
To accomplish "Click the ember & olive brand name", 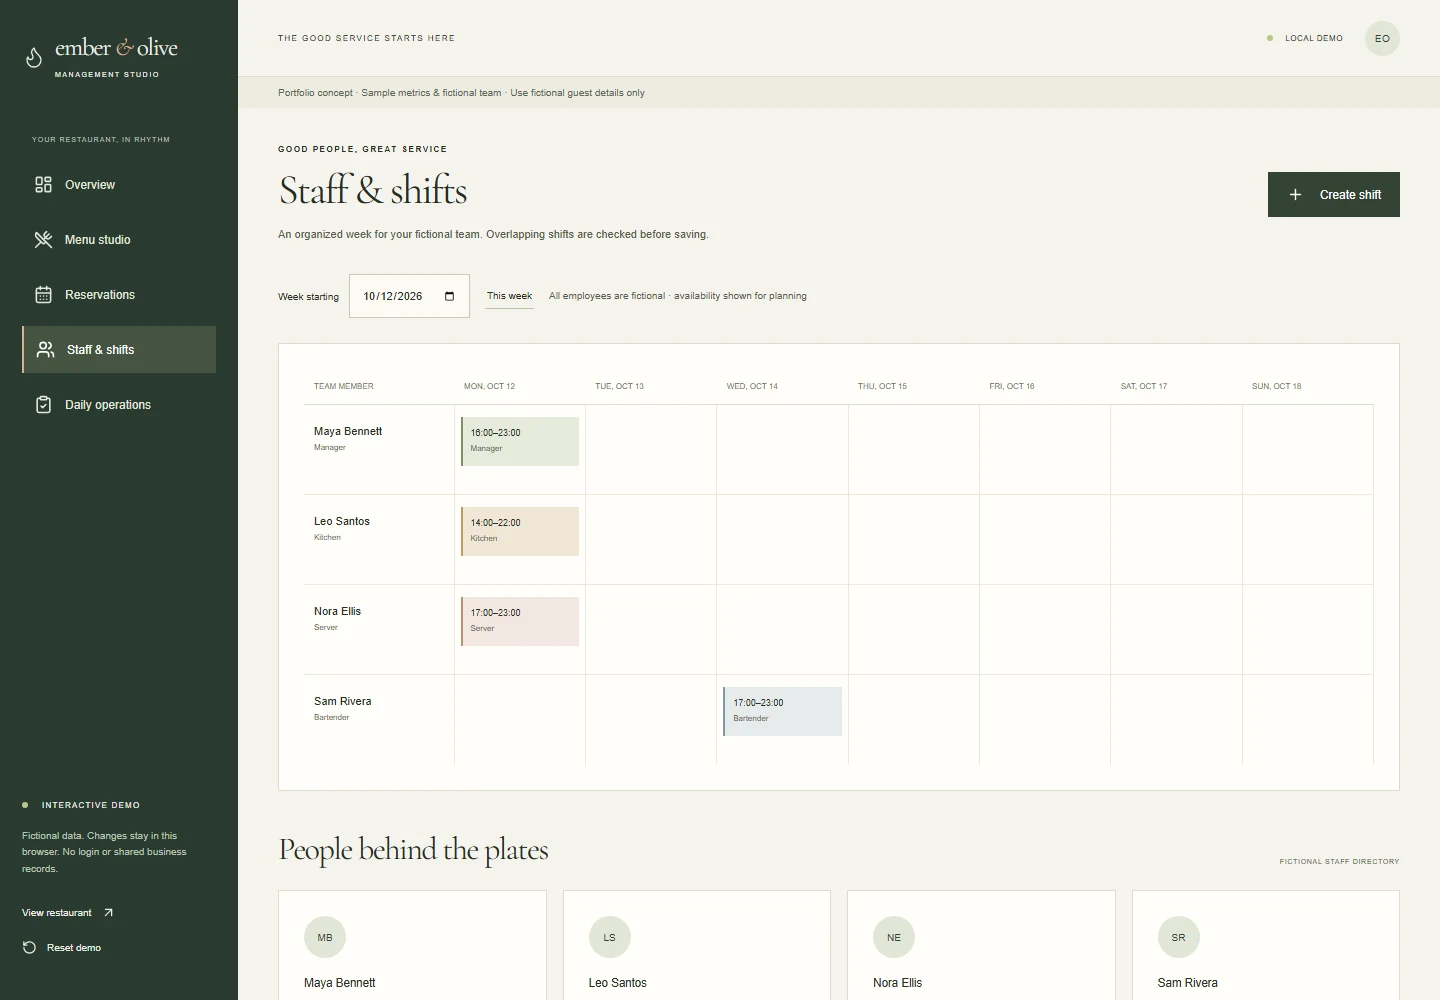I will [116, 48].
